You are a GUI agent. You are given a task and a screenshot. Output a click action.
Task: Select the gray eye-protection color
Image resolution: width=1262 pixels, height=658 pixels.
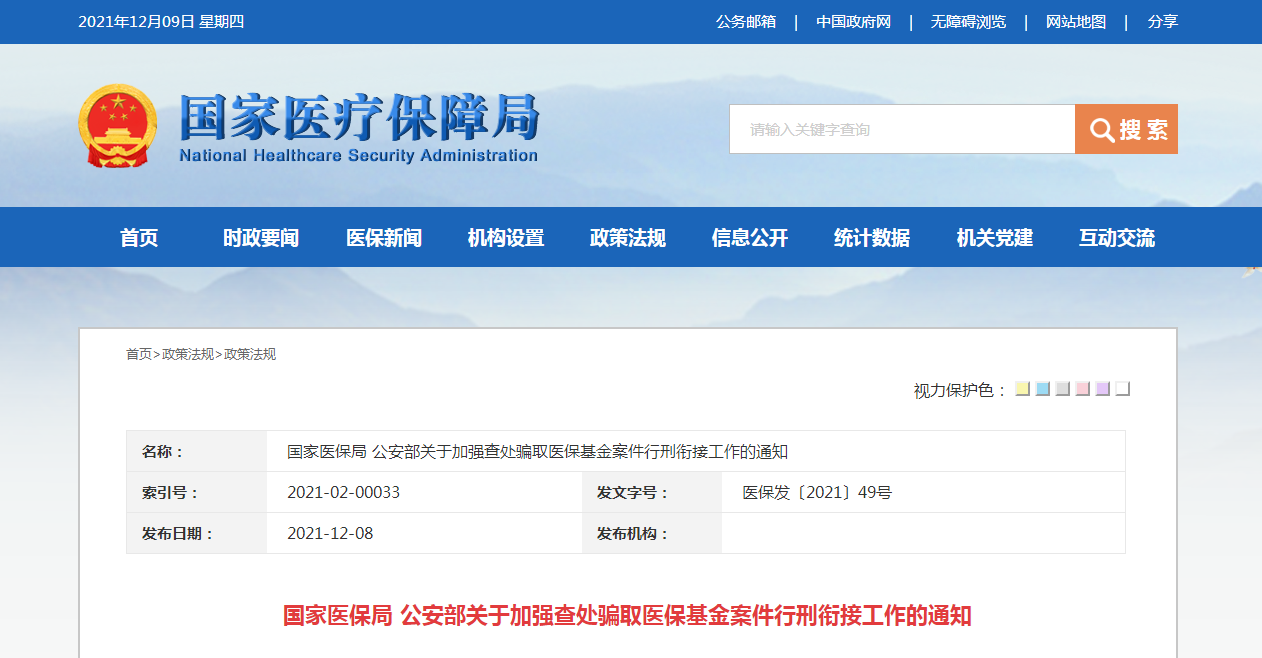point(1063,389)
